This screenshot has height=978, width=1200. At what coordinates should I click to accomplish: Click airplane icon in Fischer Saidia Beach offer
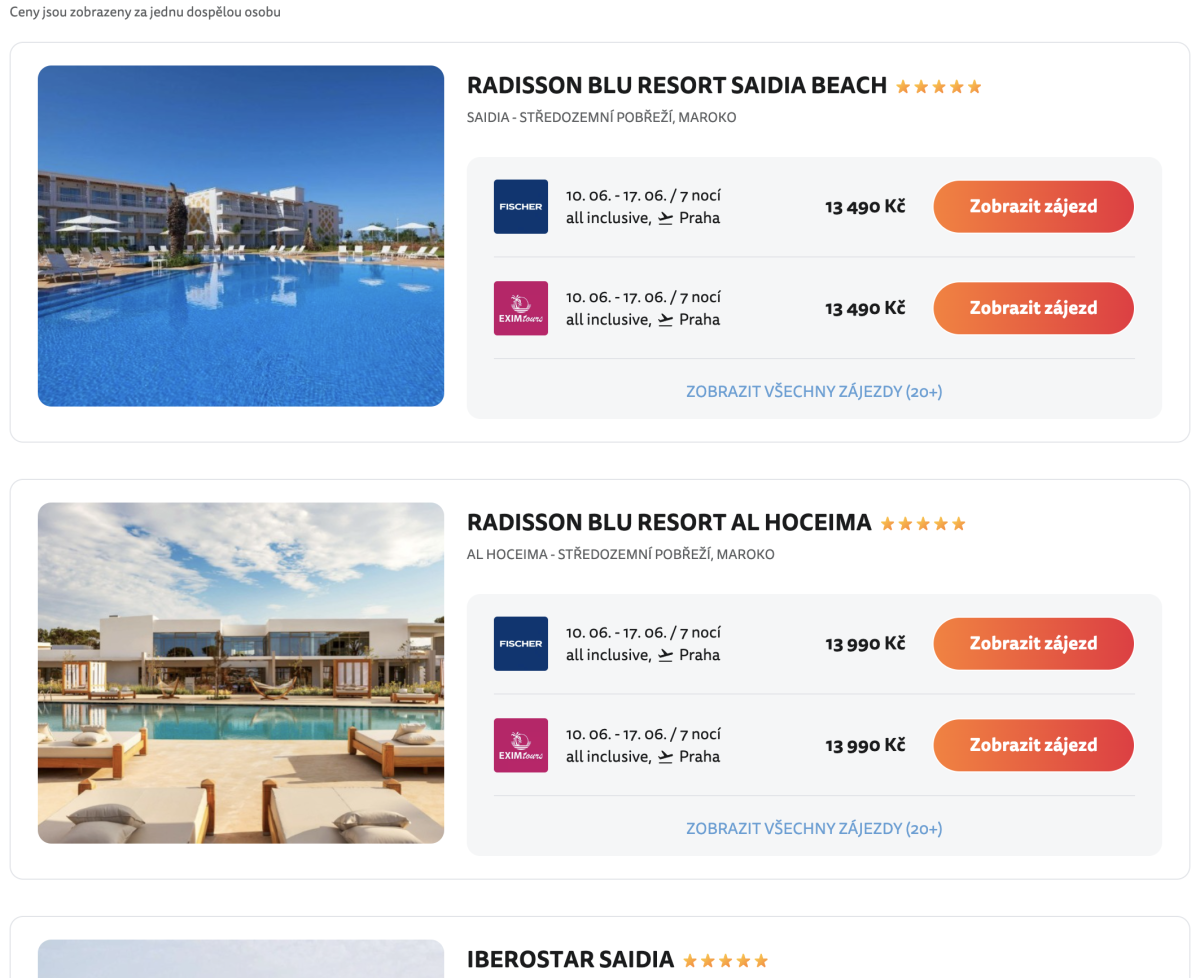click(666, 218)
